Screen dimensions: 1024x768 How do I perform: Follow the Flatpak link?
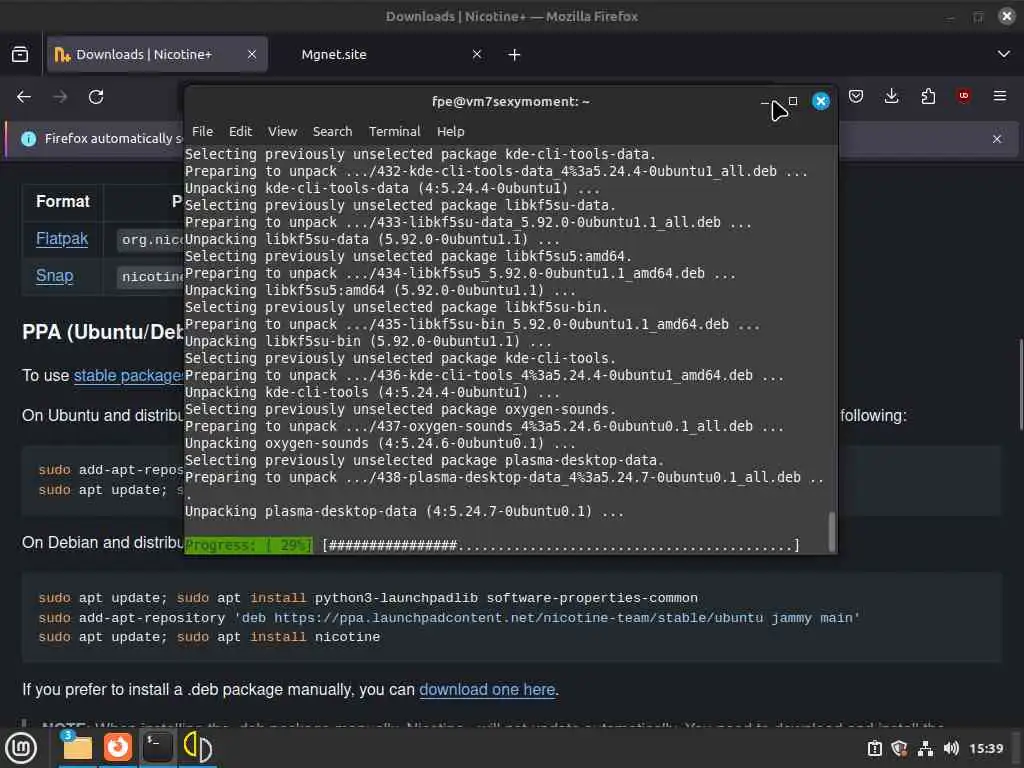point(62,238)
